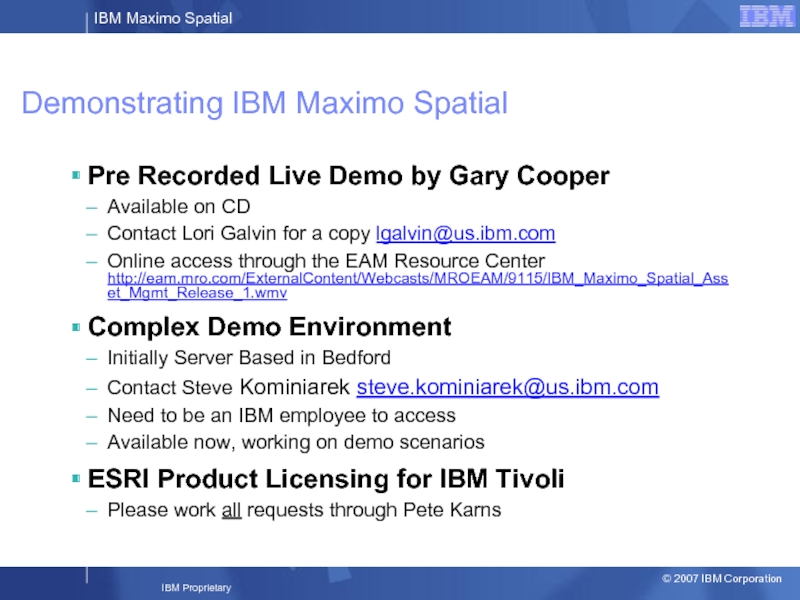Click steve.kominiarek@us.ibm.com email link
The height and width of the screenshot is (600, 800).
click(508, 387)
